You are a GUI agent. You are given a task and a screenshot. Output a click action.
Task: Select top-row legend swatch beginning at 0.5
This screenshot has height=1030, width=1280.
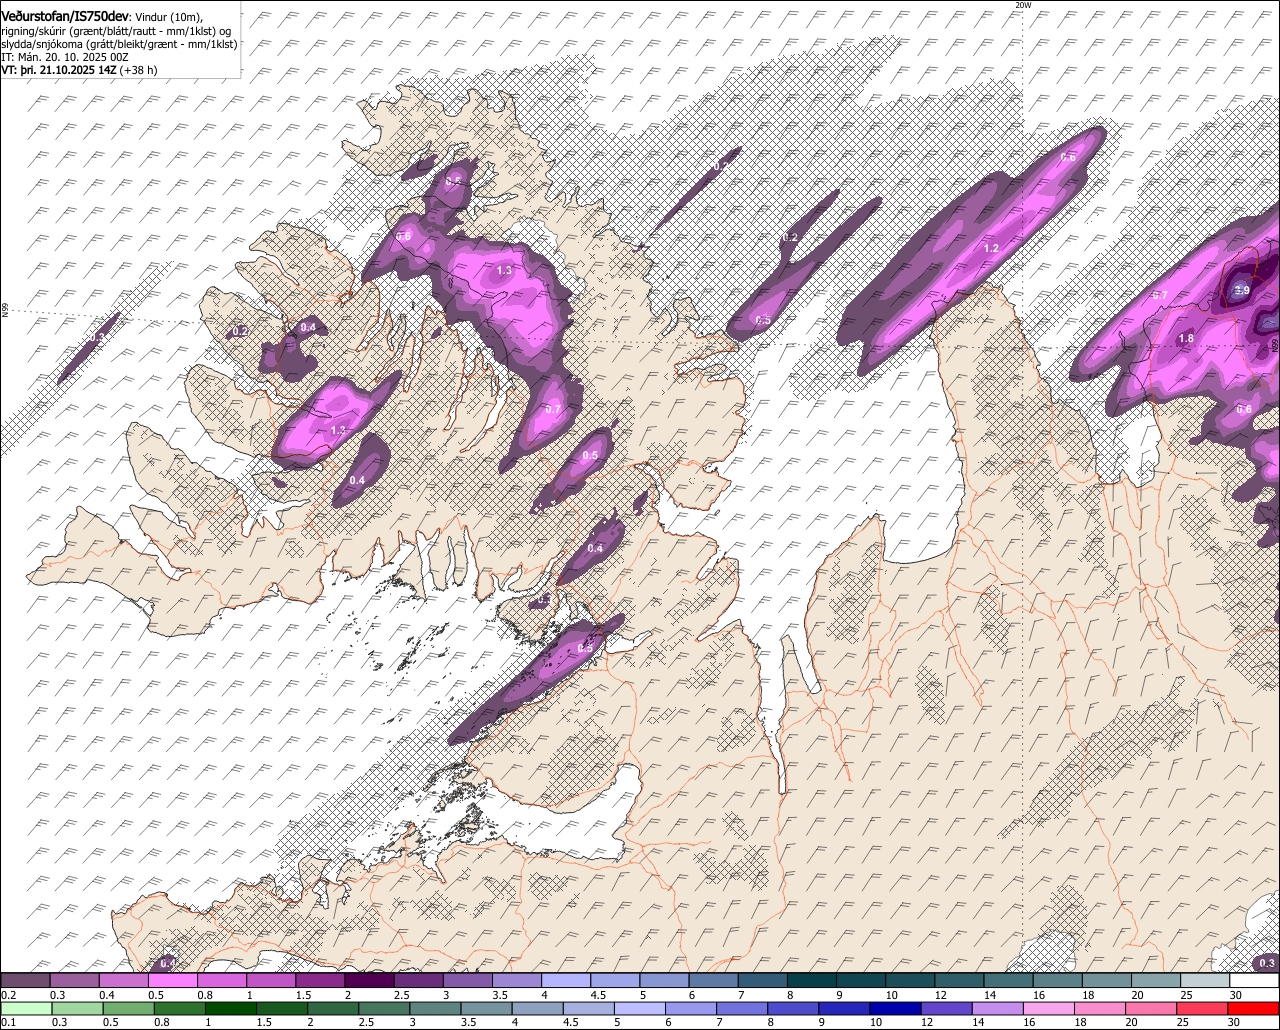click(172, 980)
